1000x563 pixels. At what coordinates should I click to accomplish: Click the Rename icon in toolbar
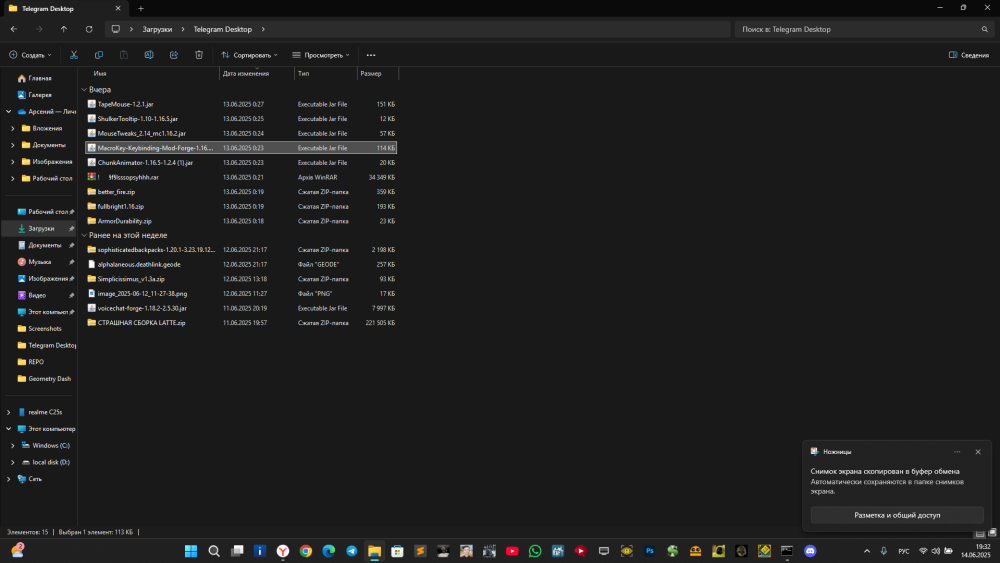149,55
